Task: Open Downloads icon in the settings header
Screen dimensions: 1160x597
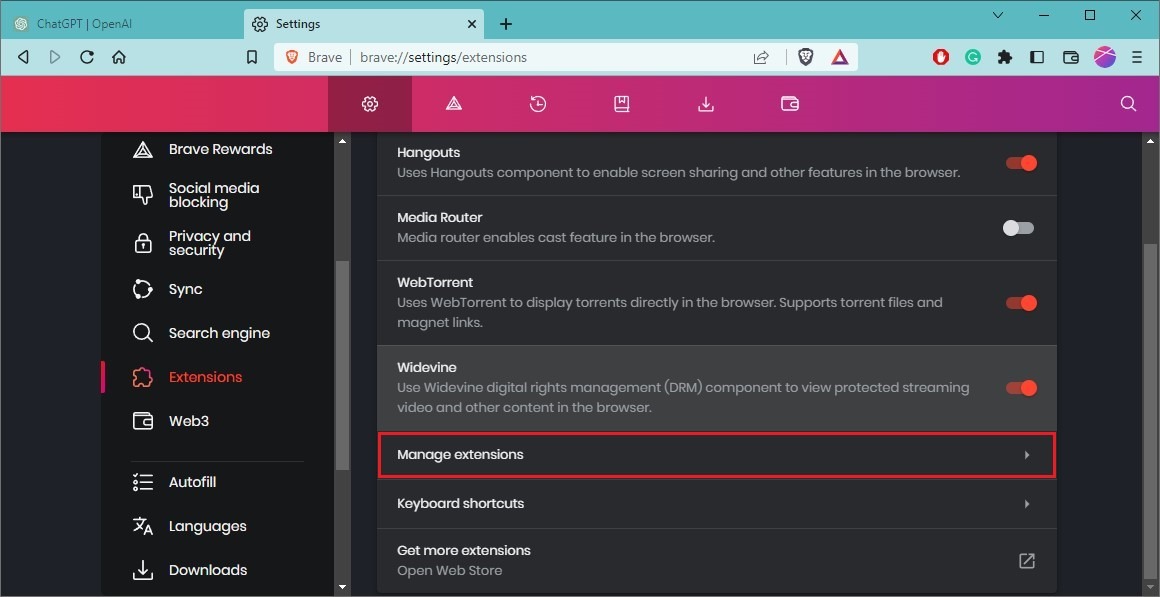Action: point(705,103)
